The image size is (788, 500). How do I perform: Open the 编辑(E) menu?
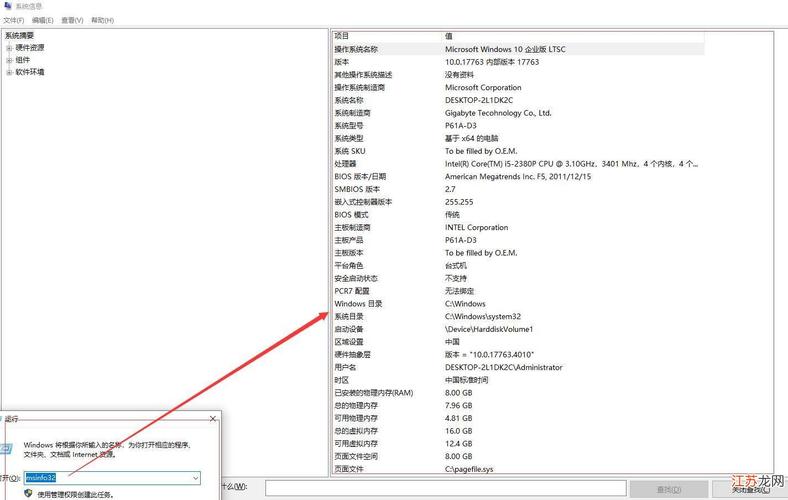(42, 20)
